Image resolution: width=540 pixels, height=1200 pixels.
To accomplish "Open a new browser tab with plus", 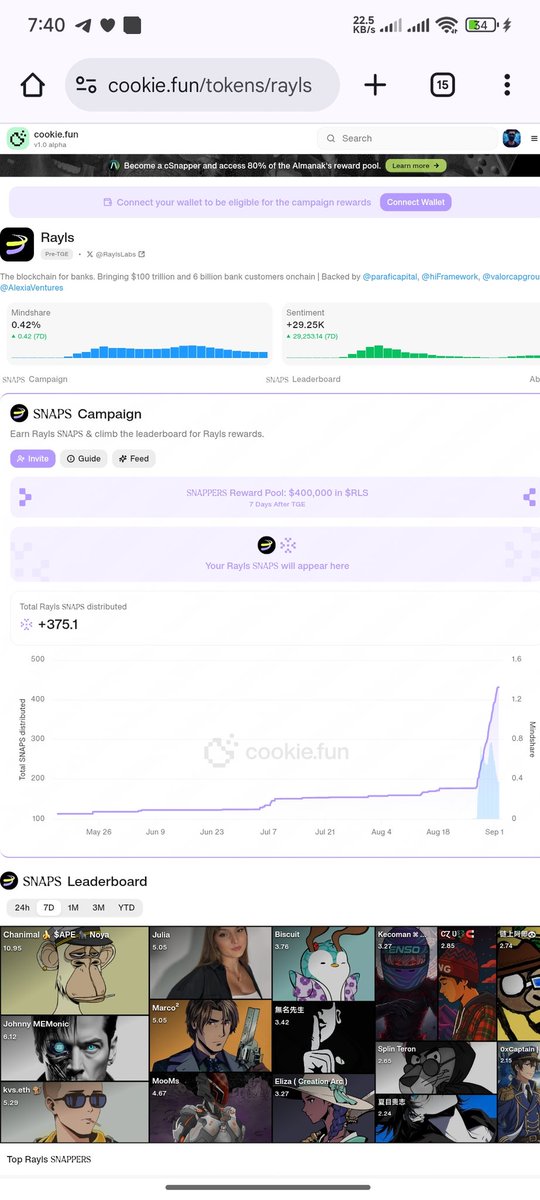I will 375,85.
